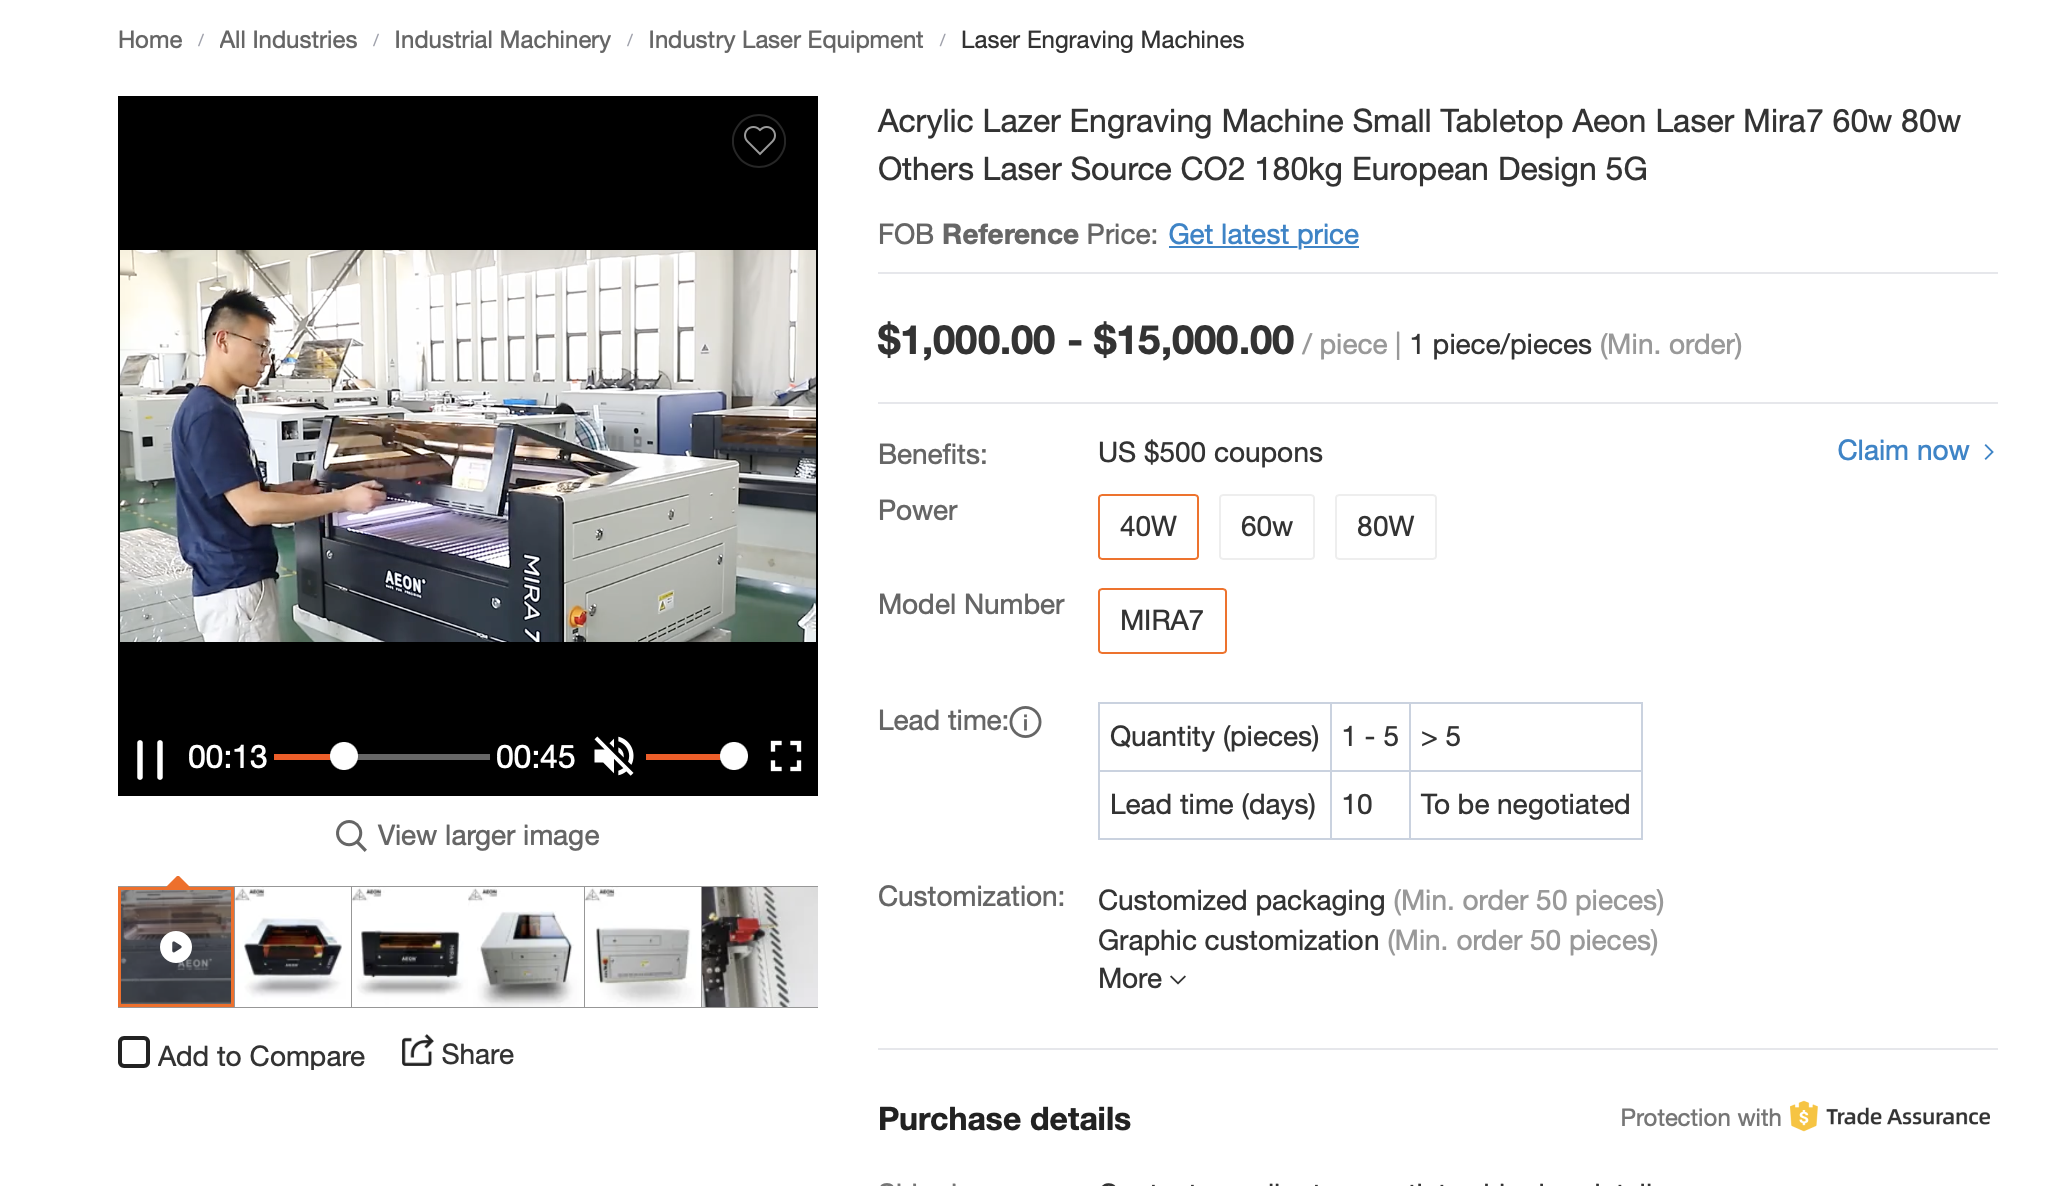Select the fifth thumbnail showing rear view
2066x1186 pixels.
point(643,947)
